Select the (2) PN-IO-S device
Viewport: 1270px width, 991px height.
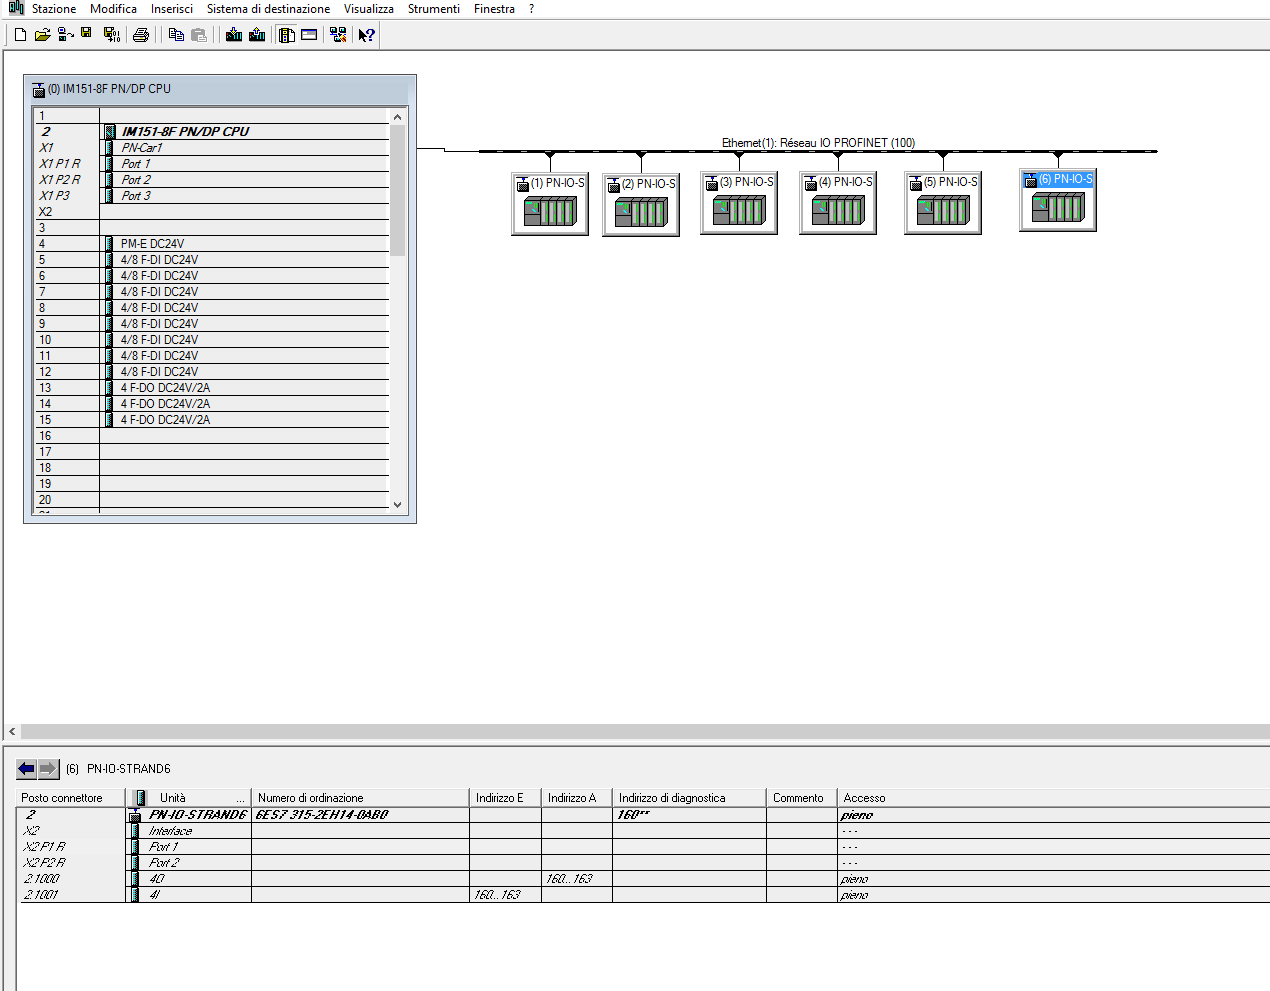(x=641, y=205)
